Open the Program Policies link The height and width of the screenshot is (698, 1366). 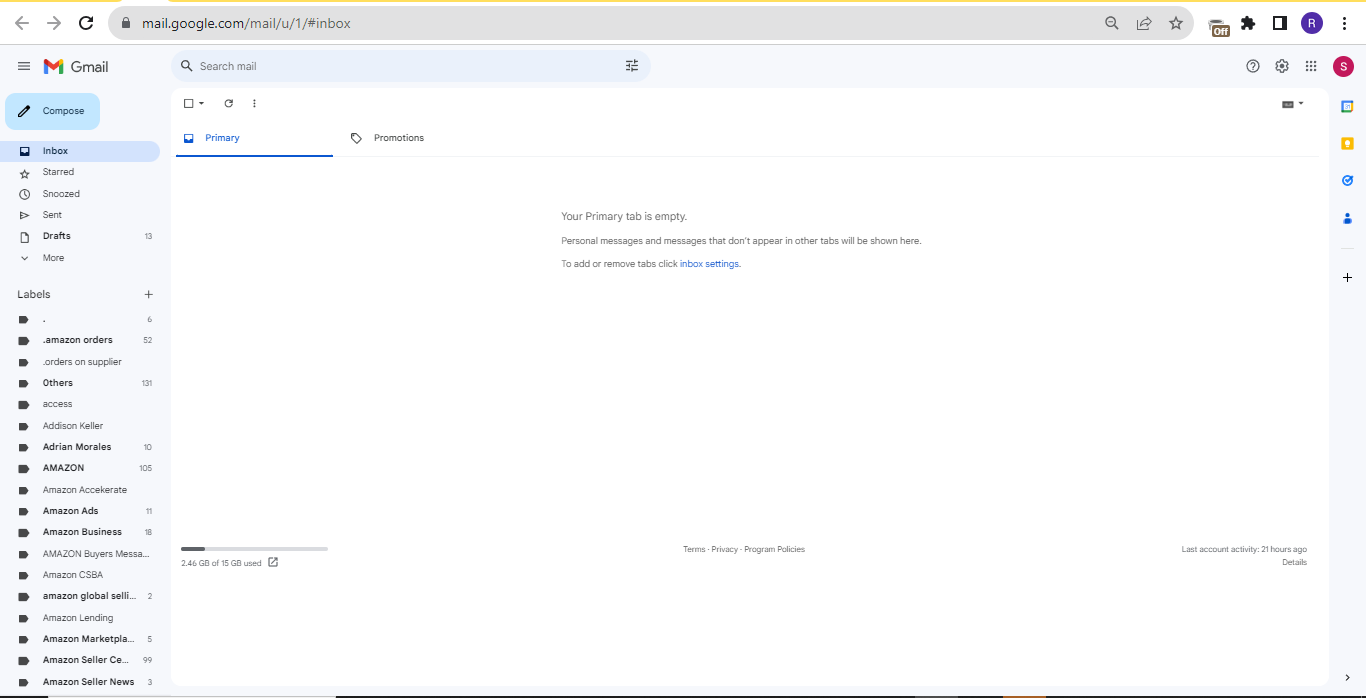[775, 549]
